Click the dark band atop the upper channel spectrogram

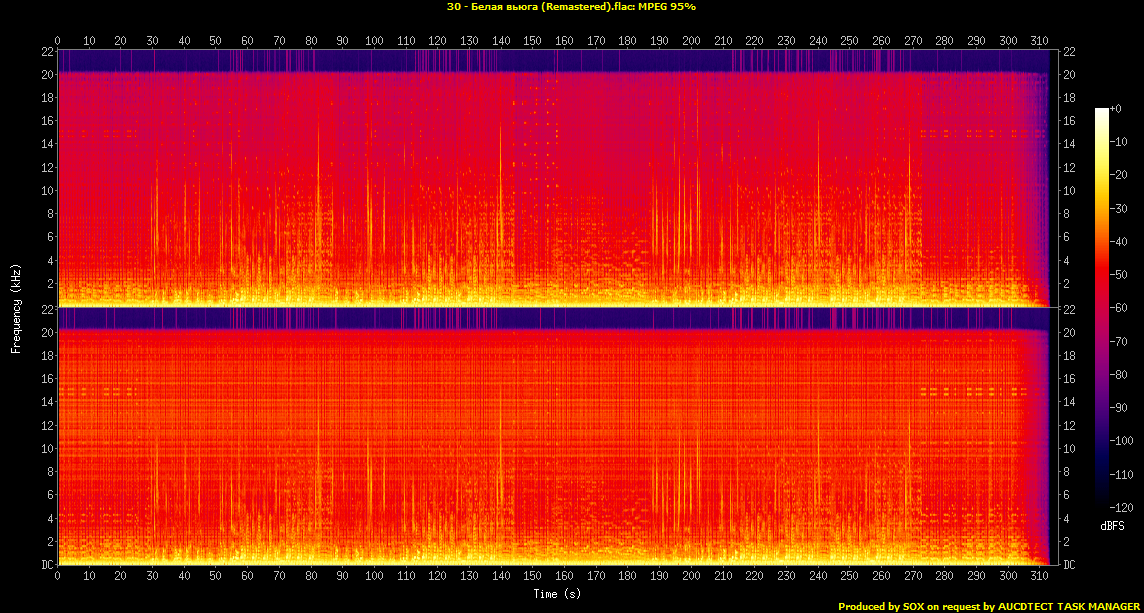[550, 60]
